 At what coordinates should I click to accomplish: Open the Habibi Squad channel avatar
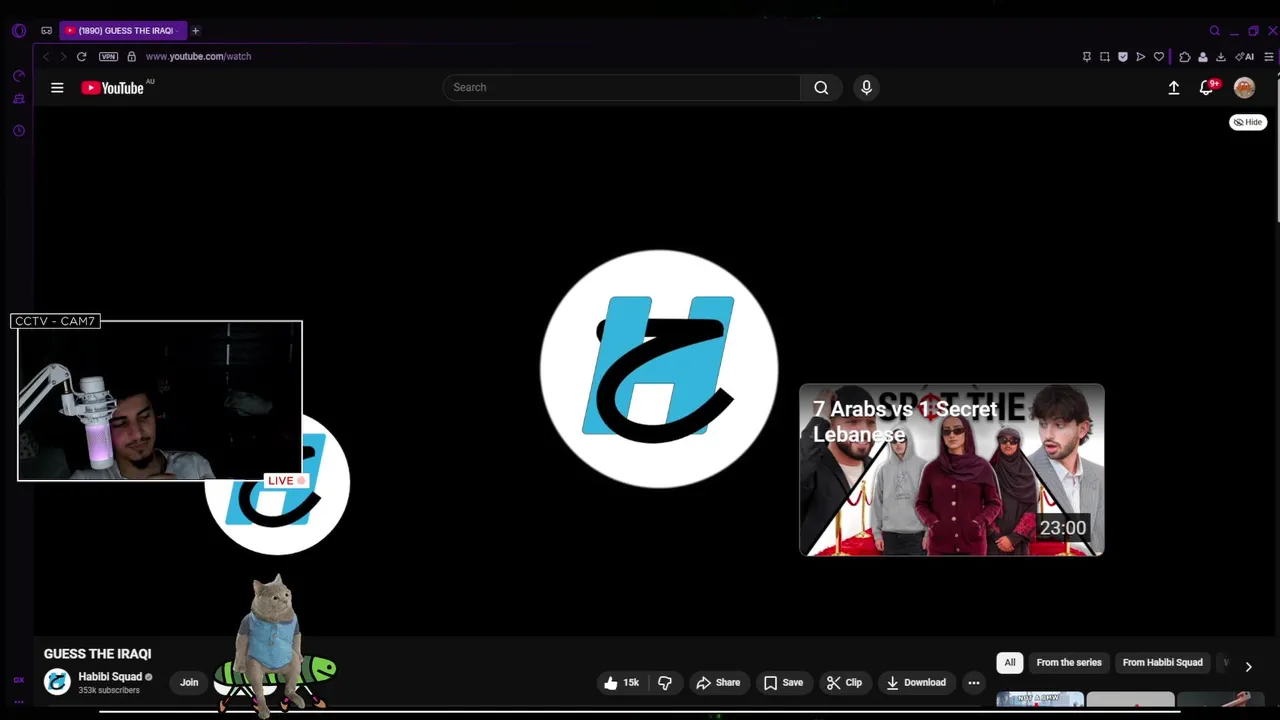[x=58, y=682]
